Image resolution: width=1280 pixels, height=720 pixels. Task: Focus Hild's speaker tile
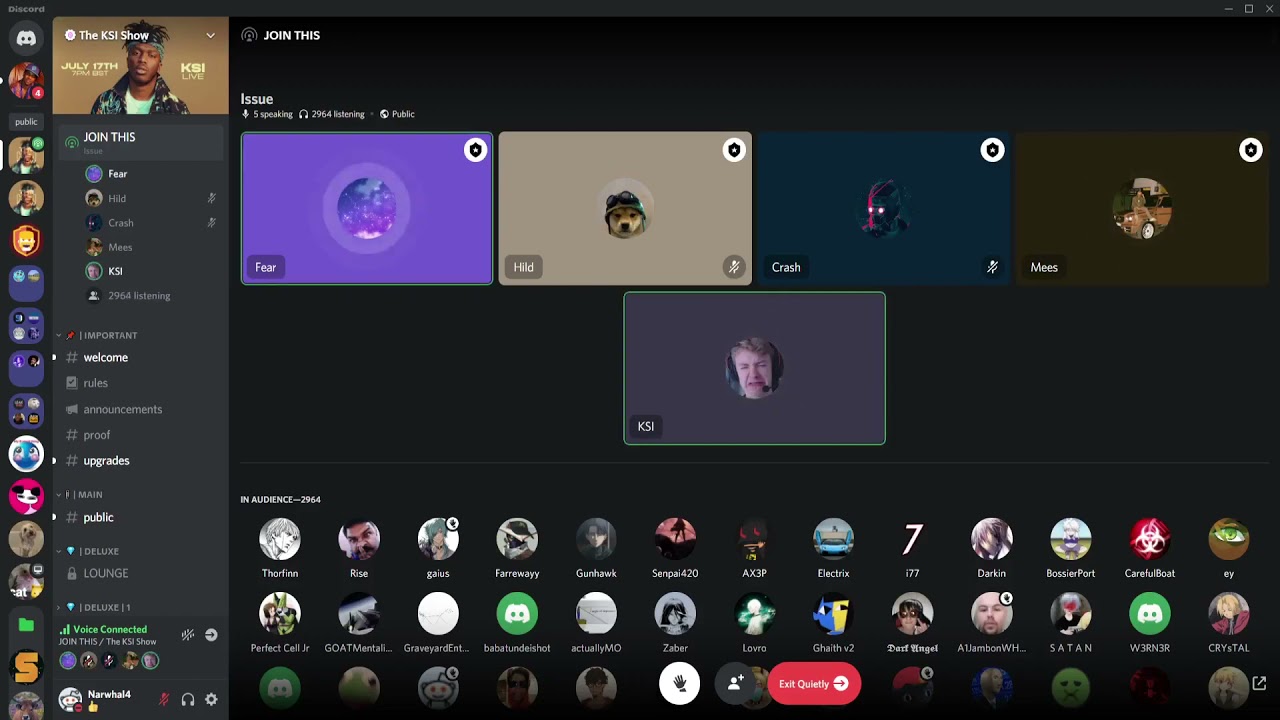[625, 208]
